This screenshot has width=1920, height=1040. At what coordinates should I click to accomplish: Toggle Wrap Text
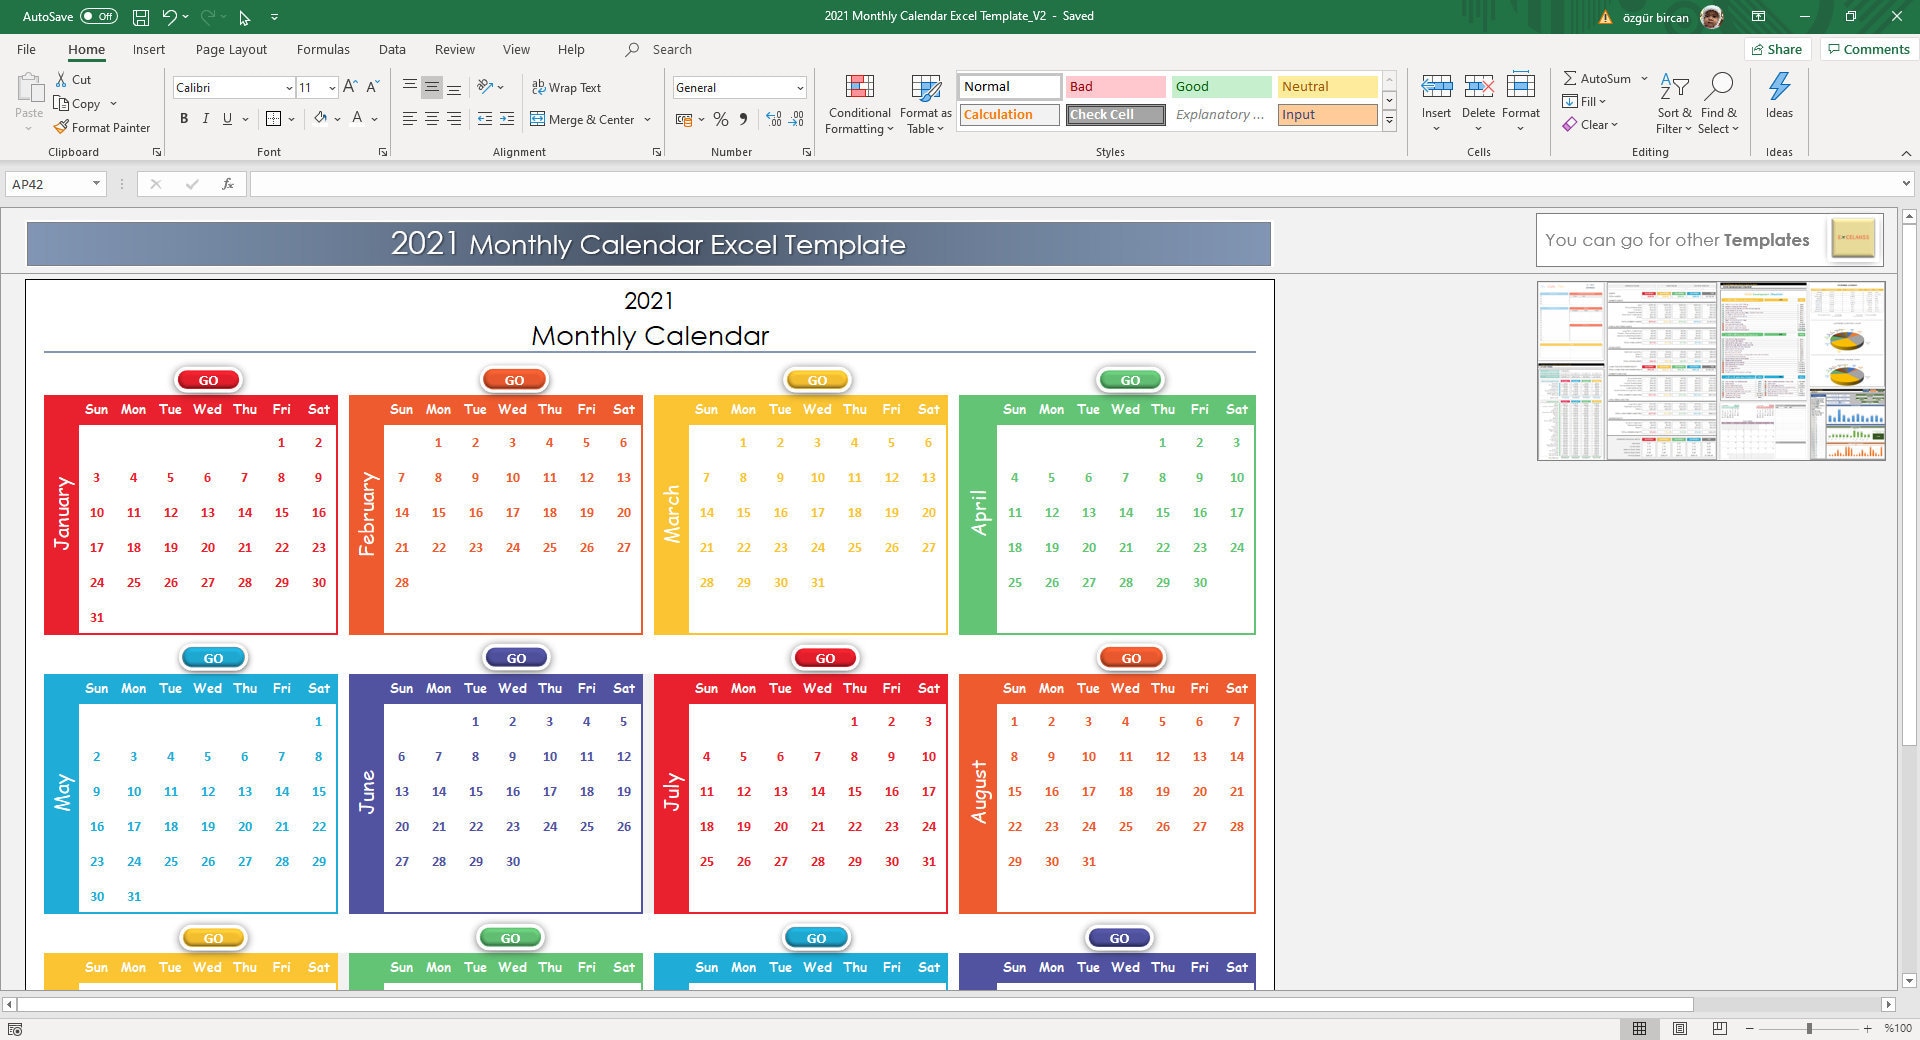click(x=566, y=88)
